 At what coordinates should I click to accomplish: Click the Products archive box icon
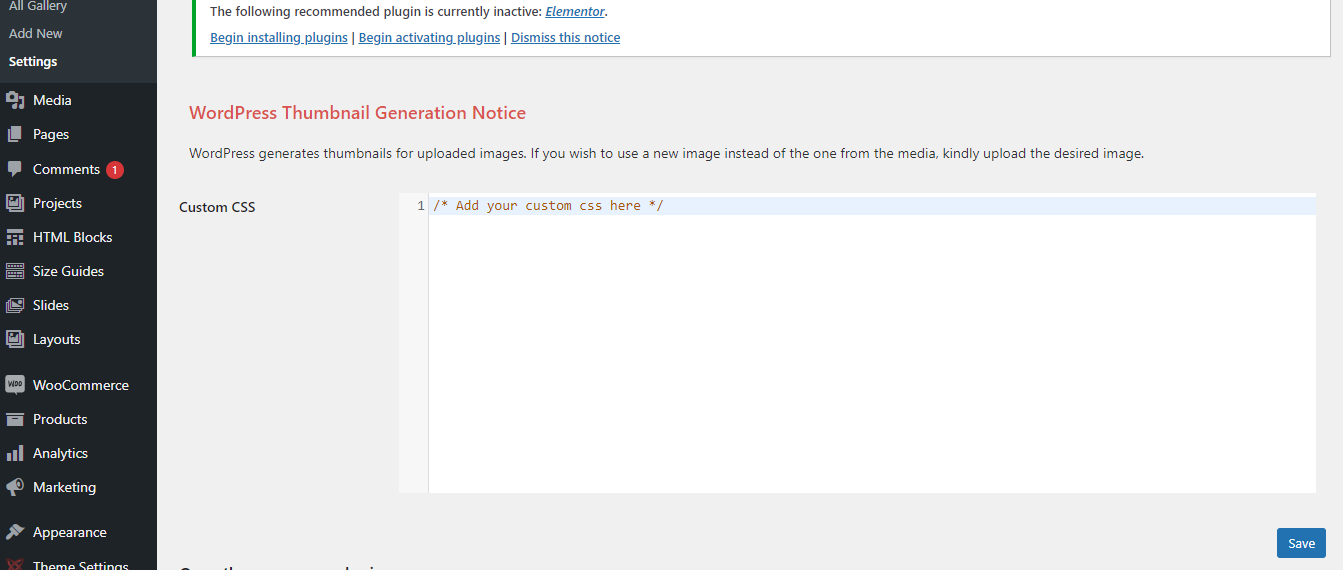pyautogui.click(x=15, y=419)
